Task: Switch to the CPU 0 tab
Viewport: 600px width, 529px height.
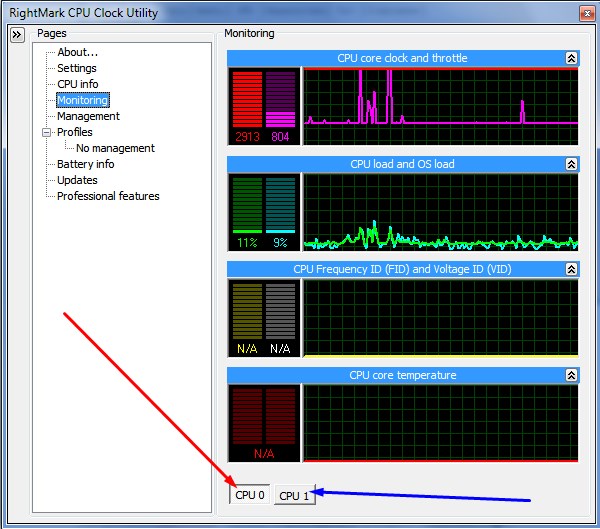Action: pos(250,495)
